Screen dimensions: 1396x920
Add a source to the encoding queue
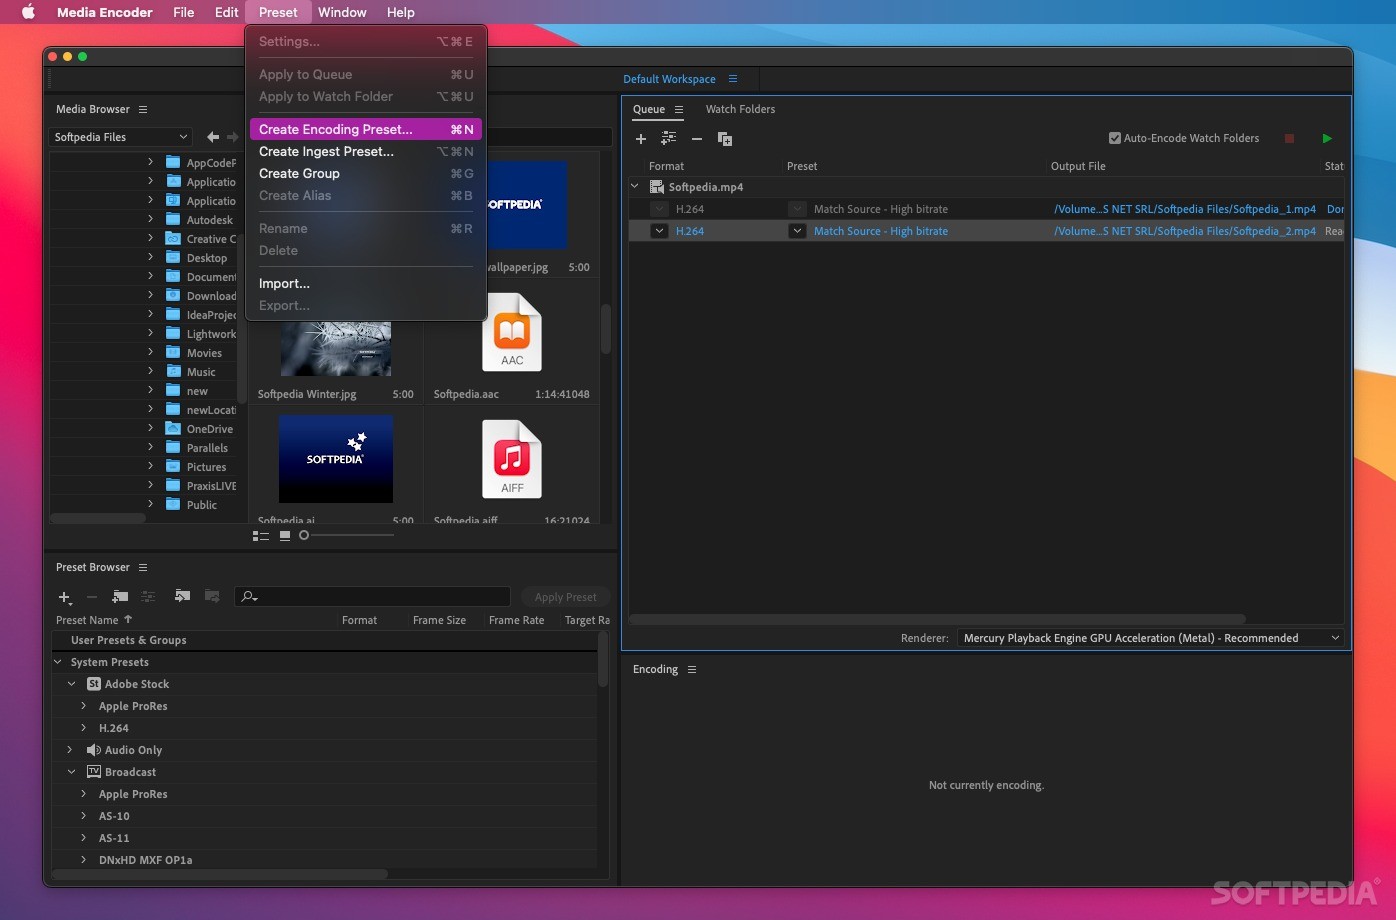point(641,139)
